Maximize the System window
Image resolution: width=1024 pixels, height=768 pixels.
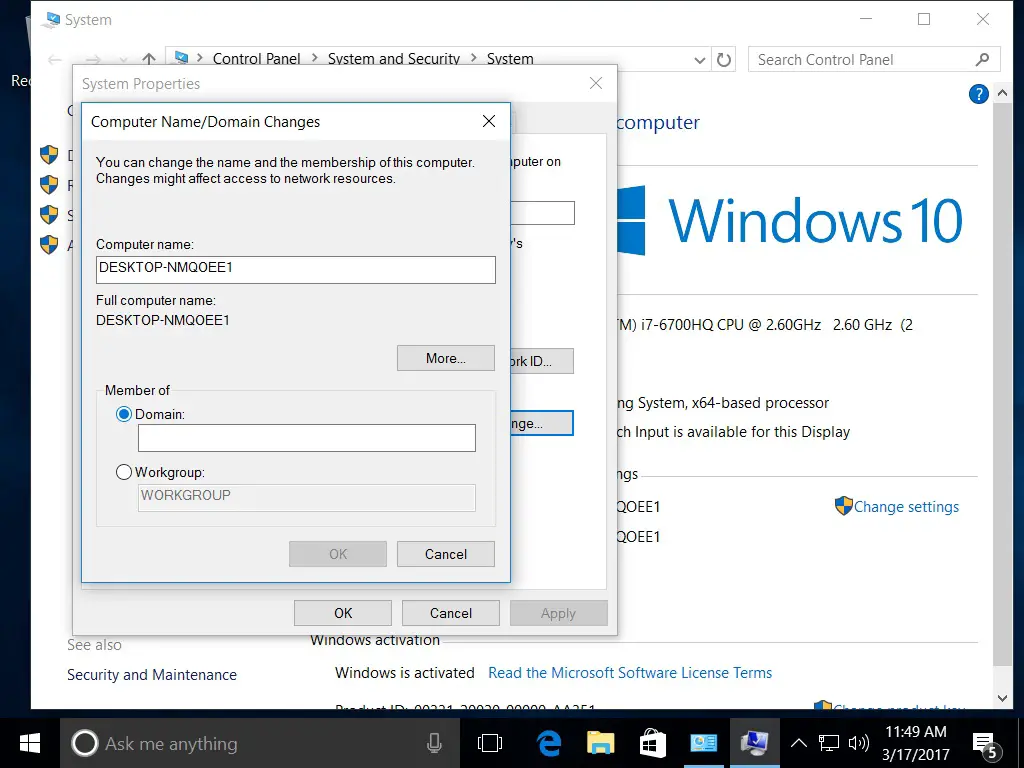924,19
